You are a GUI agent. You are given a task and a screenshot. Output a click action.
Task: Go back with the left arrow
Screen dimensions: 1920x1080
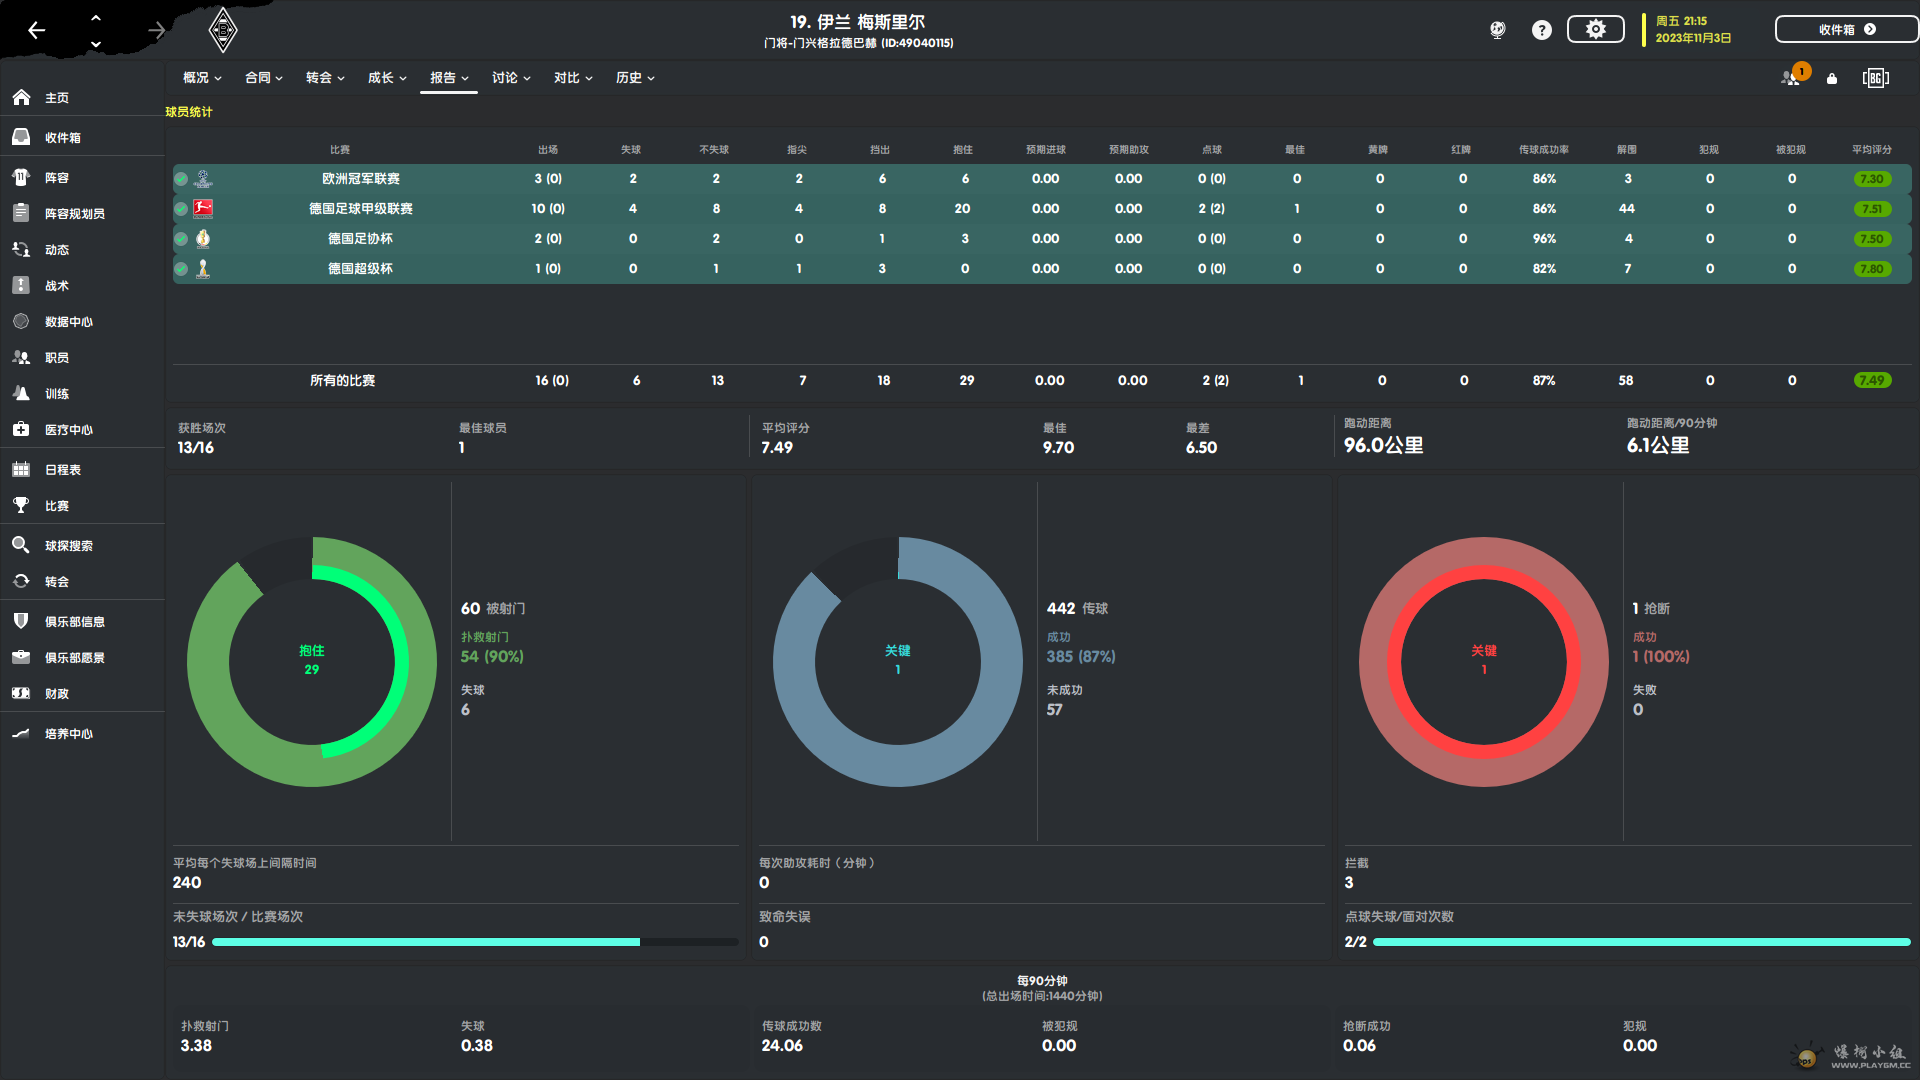[x=37, y=30]
